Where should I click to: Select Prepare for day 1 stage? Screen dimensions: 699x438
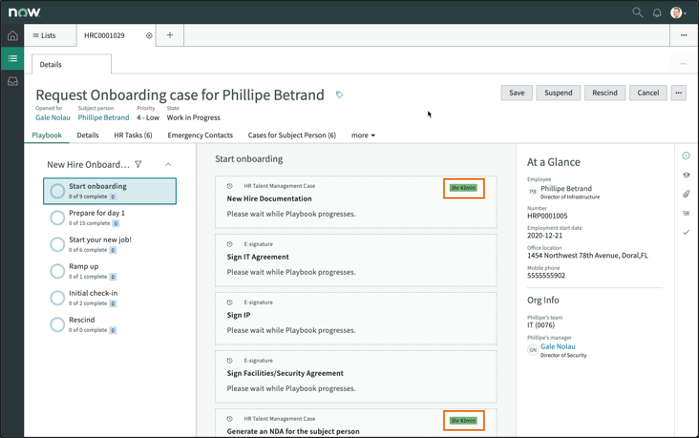110,217
